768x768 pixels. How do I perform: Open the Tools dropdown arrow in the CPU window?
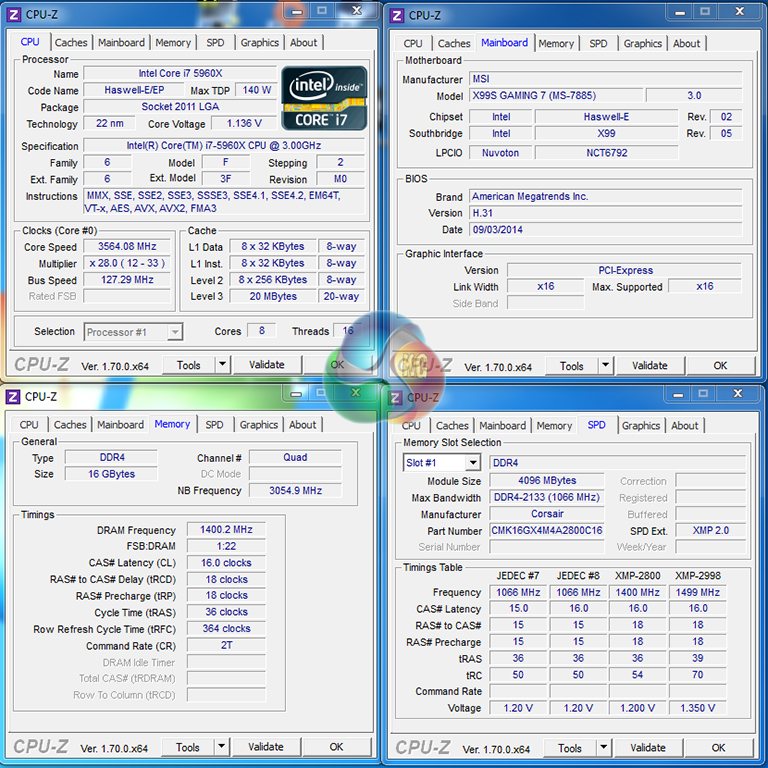click(222, 365)
